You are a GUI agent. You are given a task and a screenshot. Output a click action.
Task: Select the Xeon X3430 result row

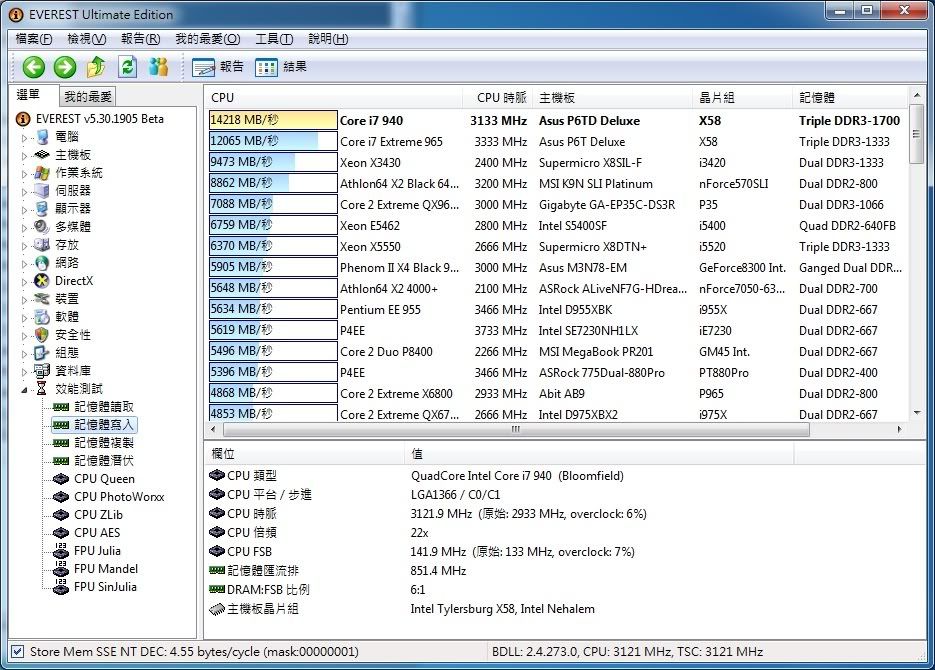[x=558, y=162]
